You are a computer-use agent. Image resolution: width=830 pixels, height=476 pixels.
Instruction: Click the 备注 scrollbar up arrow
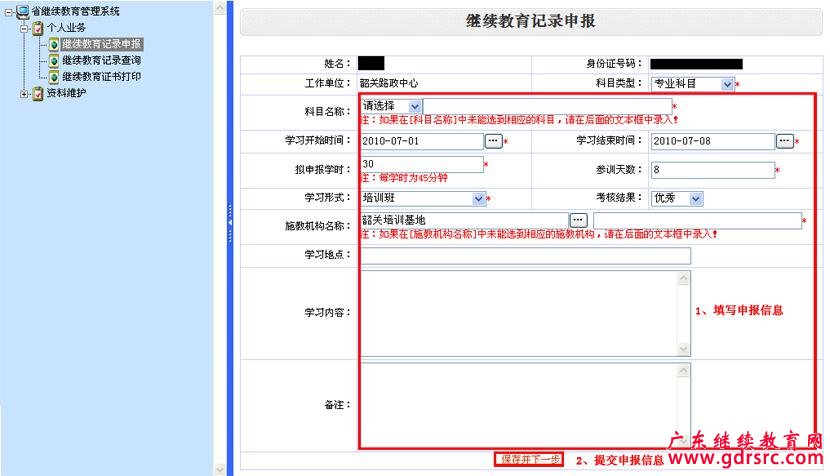point(684,371)
